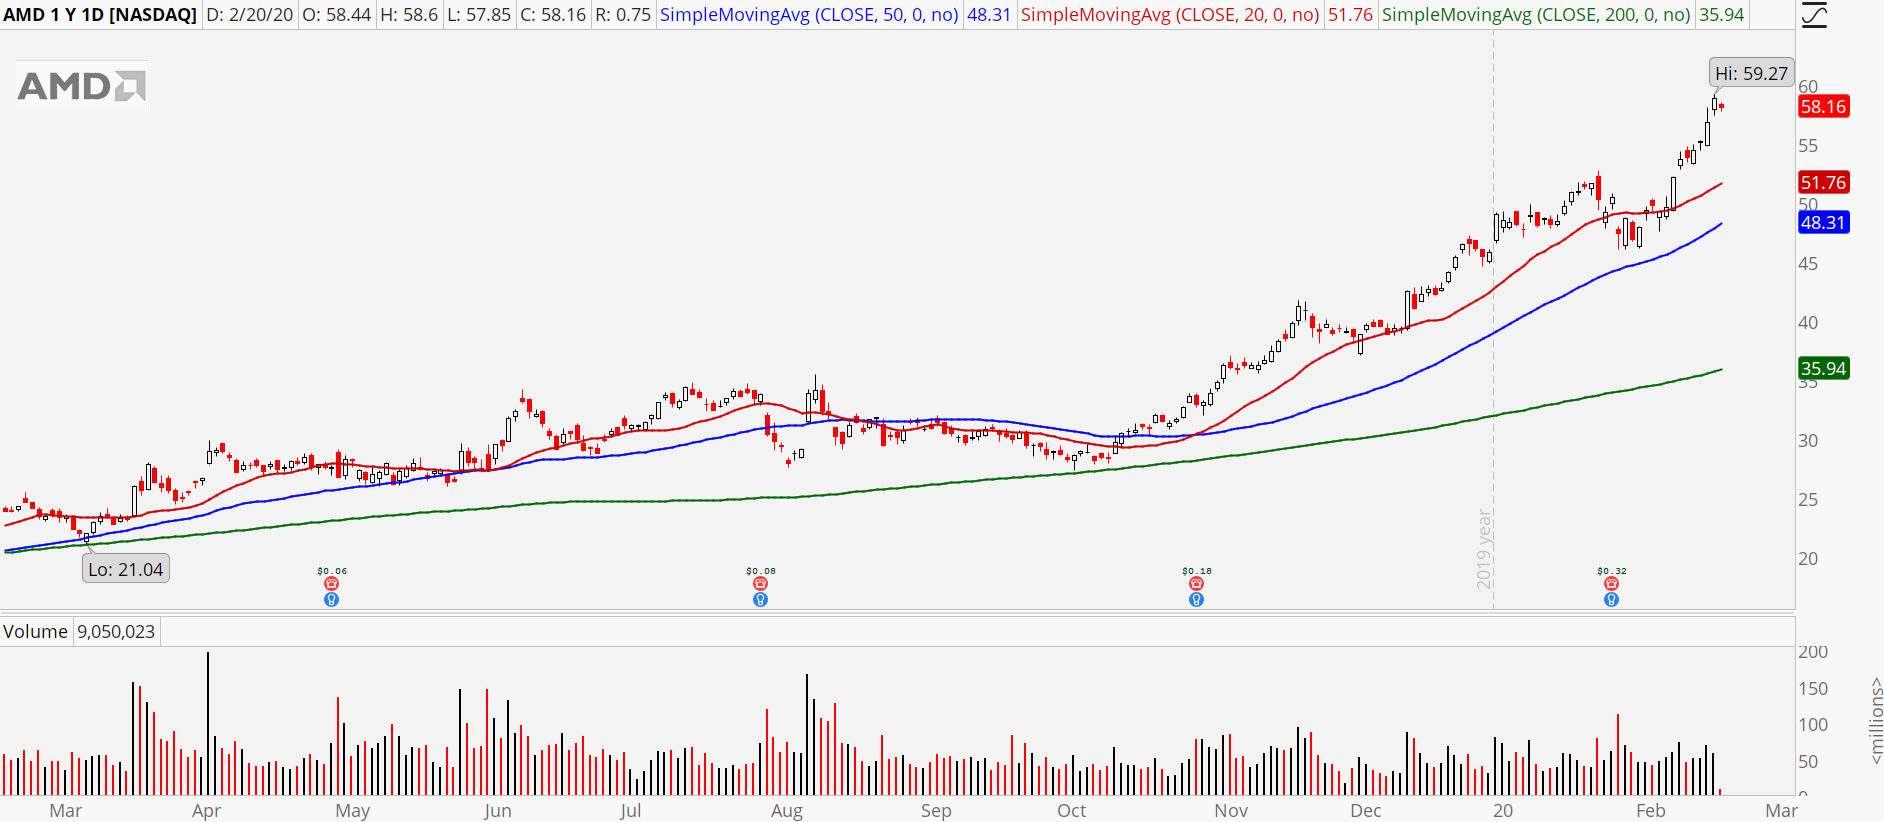Open the chart style icon in top-right corner
This screenshot has width=1884, height=822.
click(x=1813, y=15)
